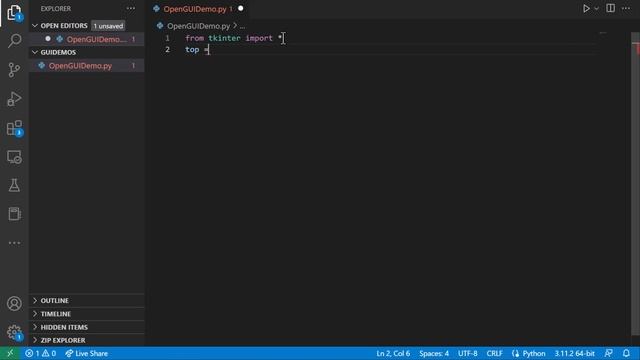Open the Accounts menu icon
Screen dimensions: 640x360
pos(14,304)
